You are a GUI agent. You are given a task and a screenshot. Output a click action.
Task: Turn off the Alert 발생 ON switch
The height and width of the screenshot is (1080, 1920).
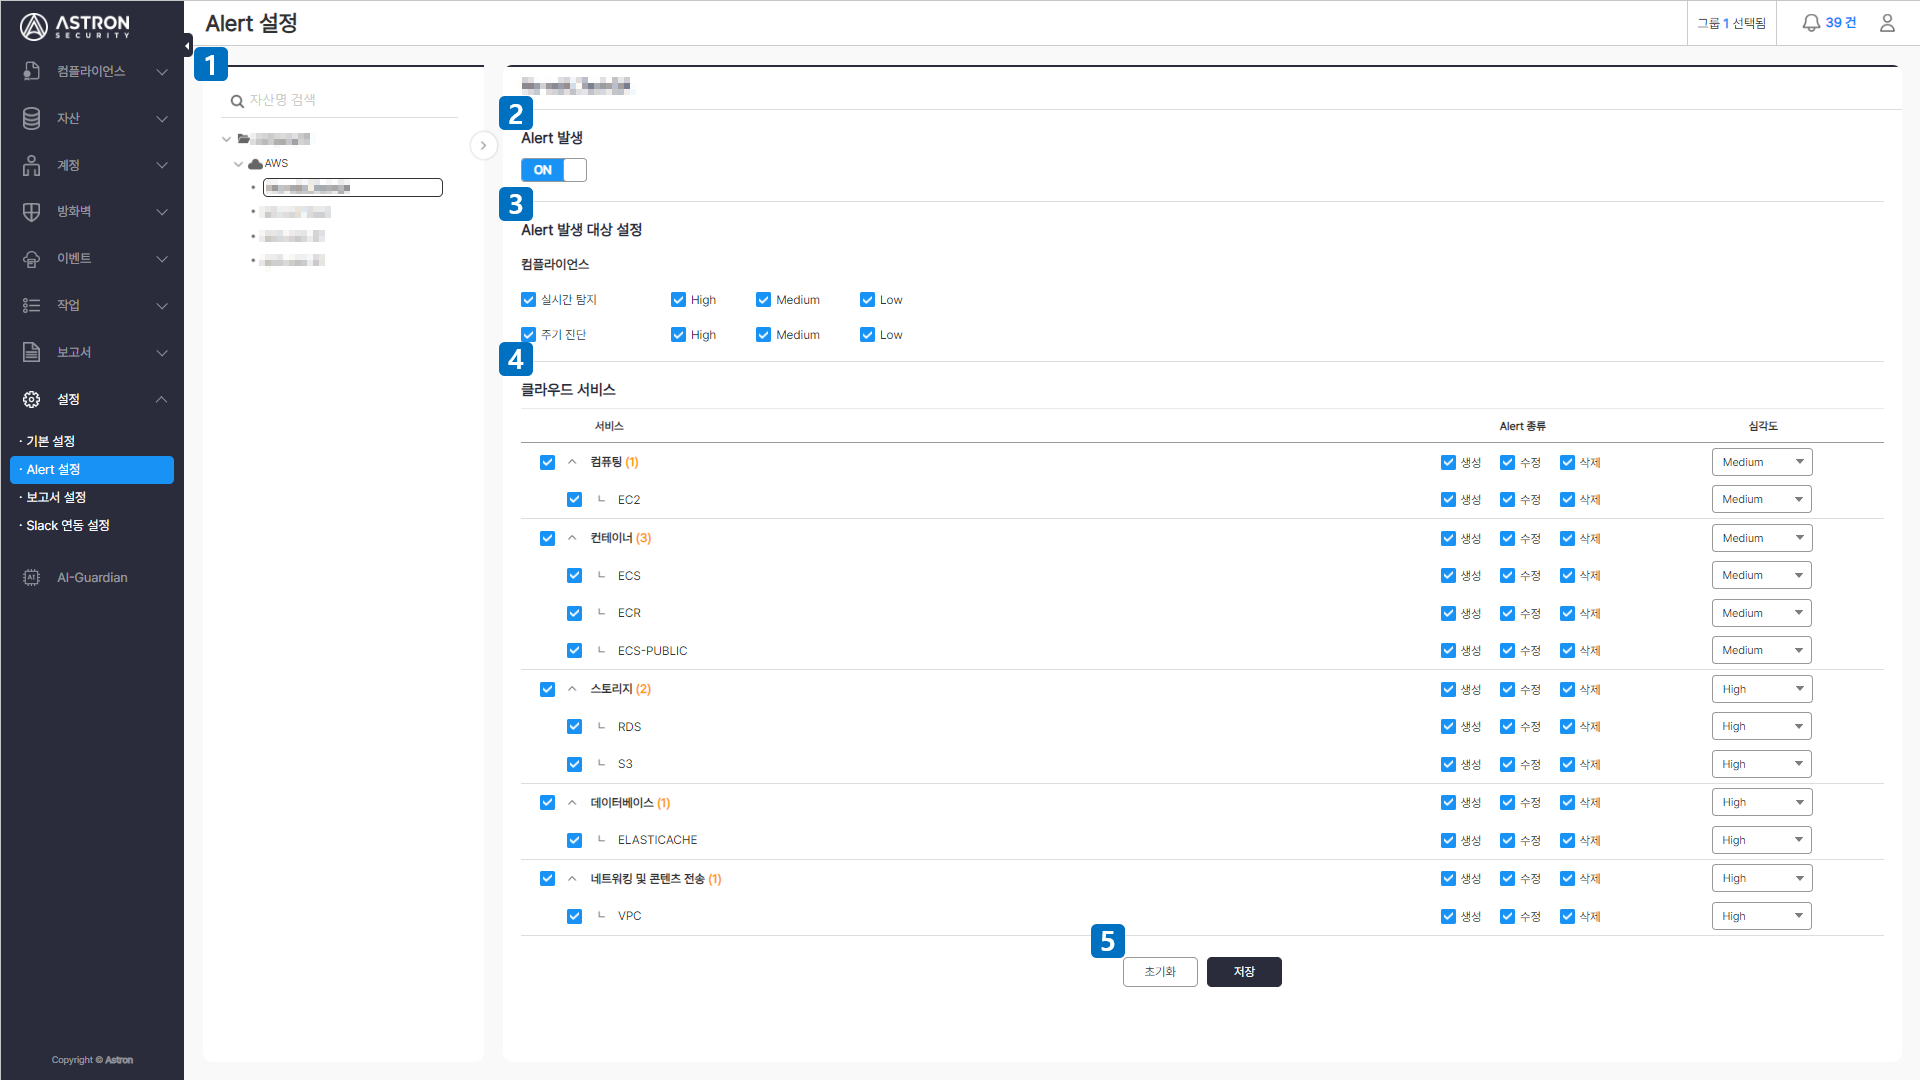[x=554, y=170]
